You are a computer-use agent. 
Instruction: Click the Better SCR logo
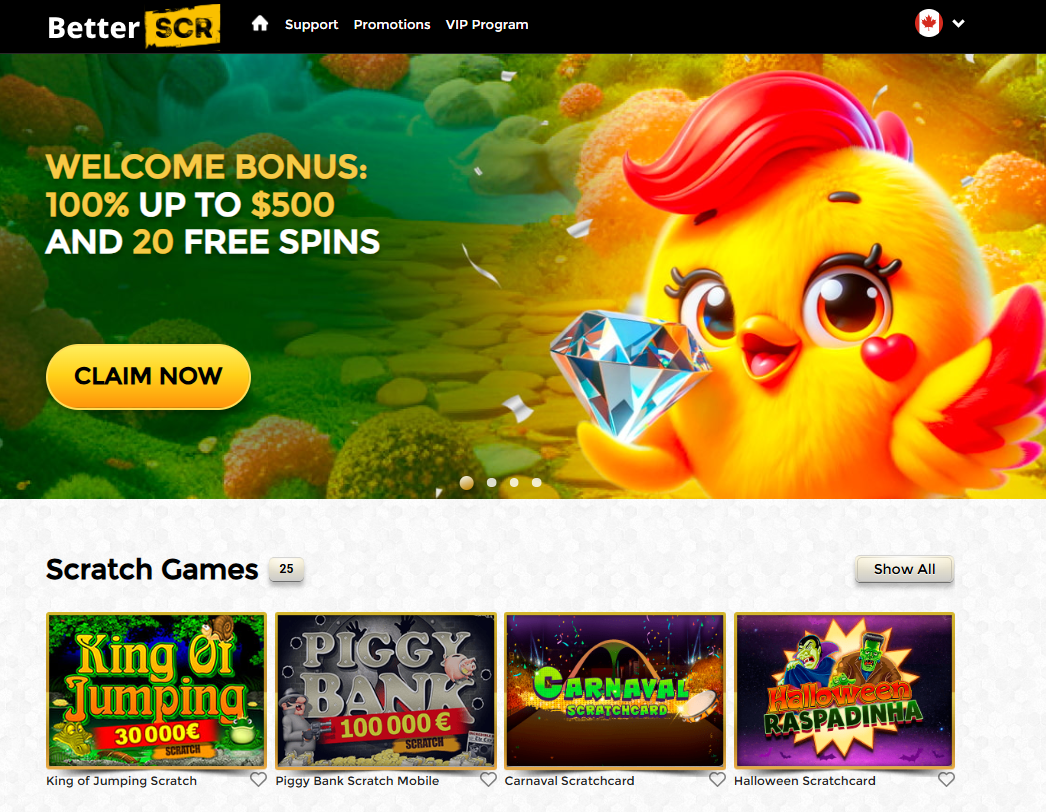133,27
